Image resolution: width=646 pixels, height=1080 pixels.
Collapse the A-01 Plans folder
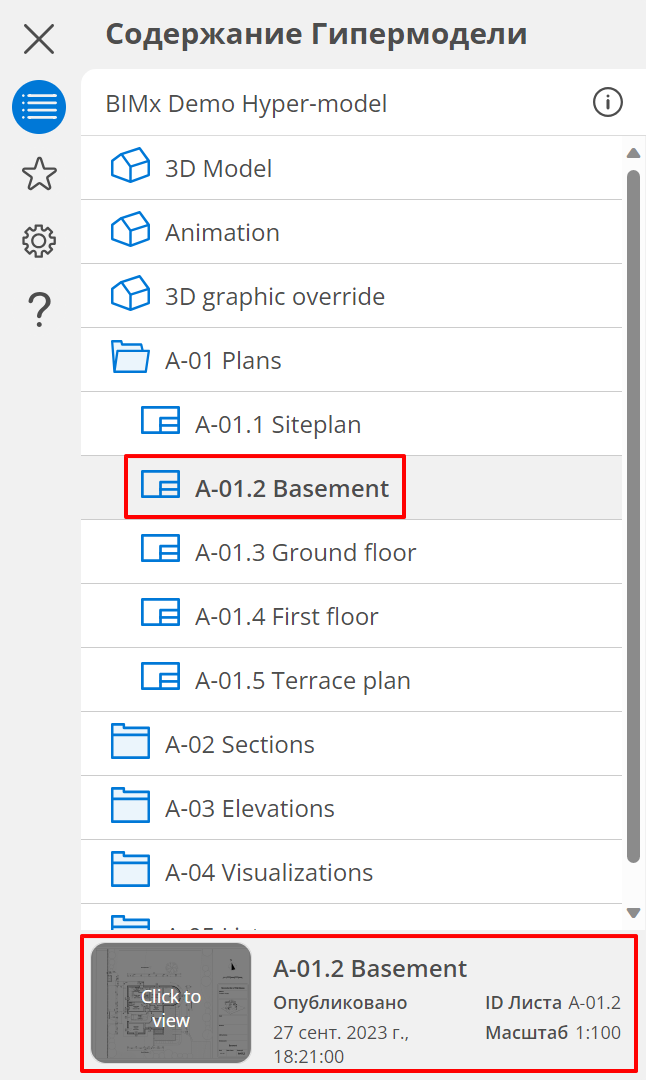[x=130, y=359]
